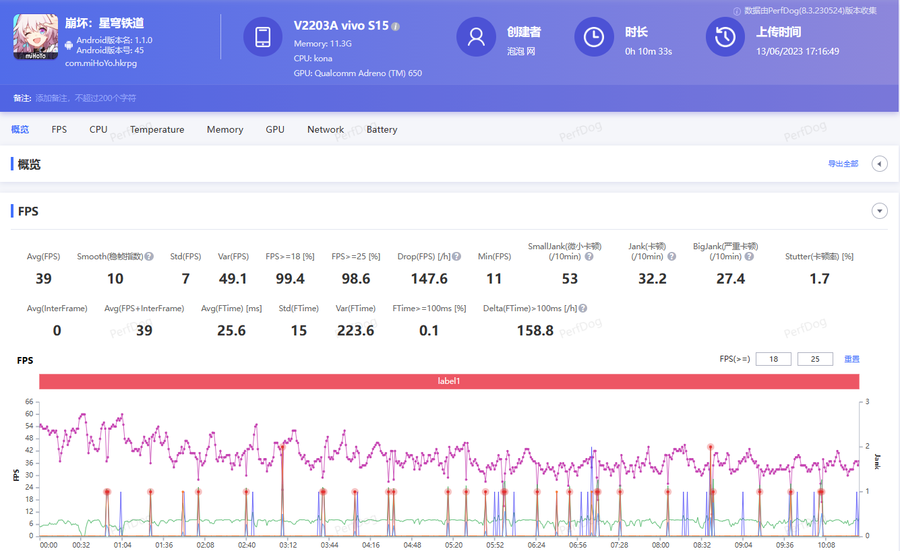Collapse the FPS section dropdown arrow

pos(879,211)
